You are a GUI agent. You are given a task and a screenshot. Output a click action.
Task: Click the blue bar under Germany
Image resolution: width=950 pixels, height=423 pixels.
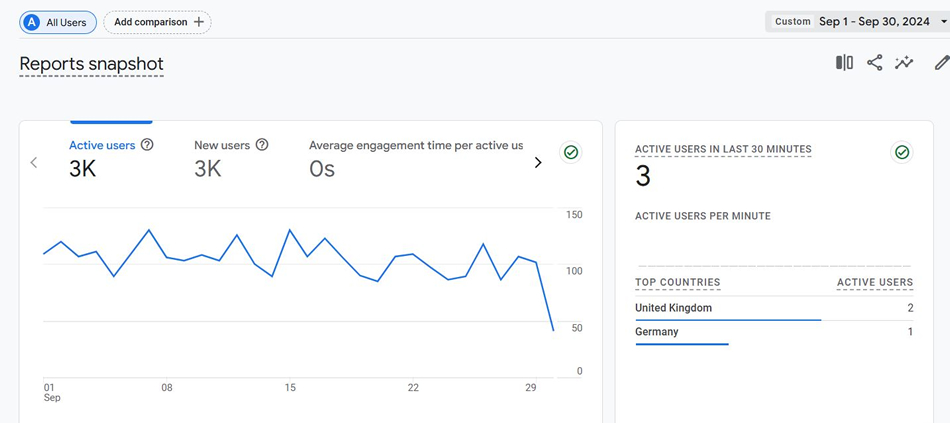click(682, 344)
